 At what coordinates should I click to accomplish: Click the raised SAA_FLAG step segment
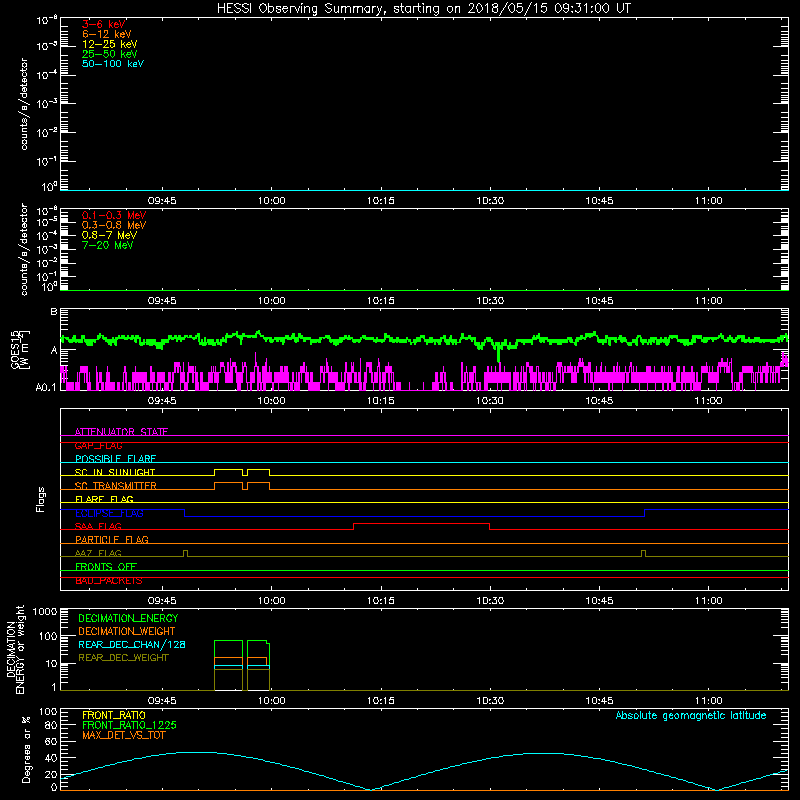pyautogui.click(x=421, y=523)
